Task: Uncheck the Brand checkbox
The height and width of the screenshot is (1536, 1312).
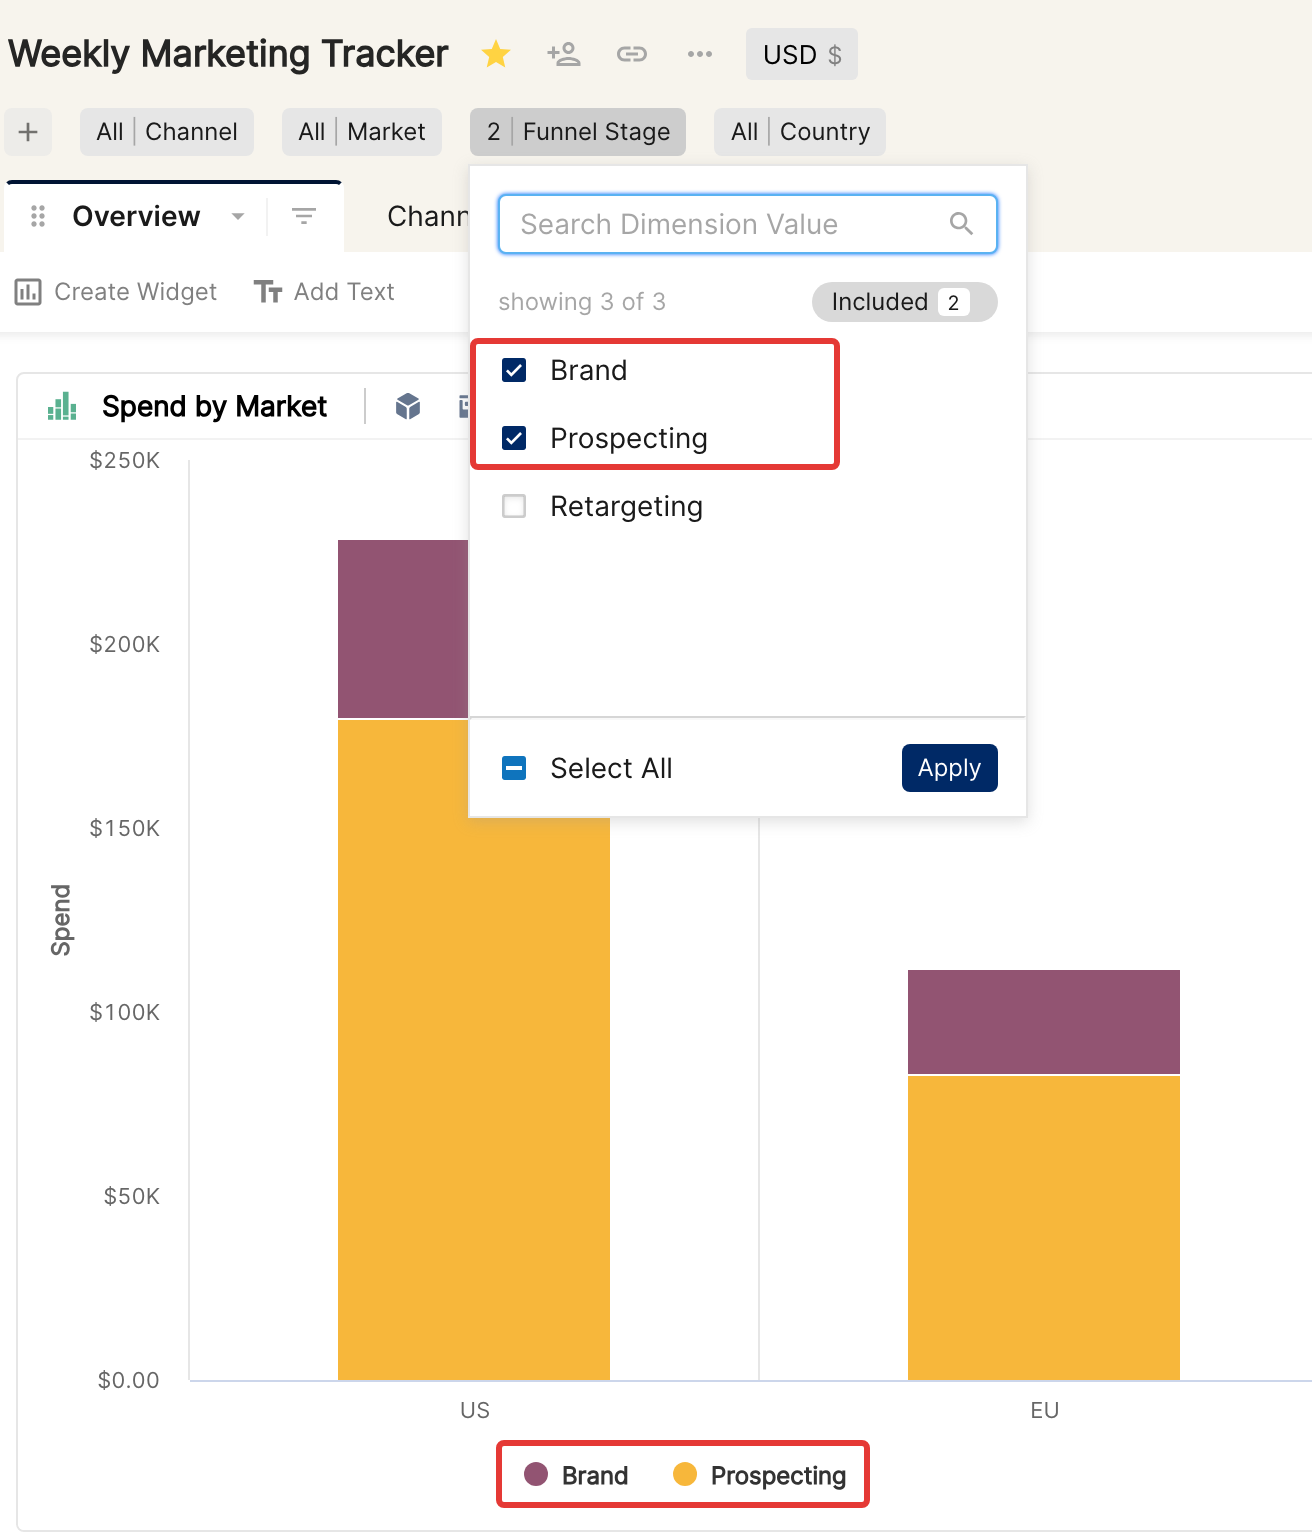Action: click(x=514, y=370)
